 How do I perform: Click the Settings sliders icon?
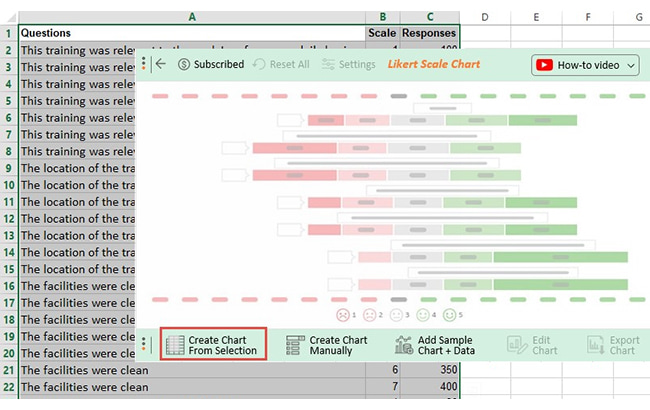click(328, 64)
